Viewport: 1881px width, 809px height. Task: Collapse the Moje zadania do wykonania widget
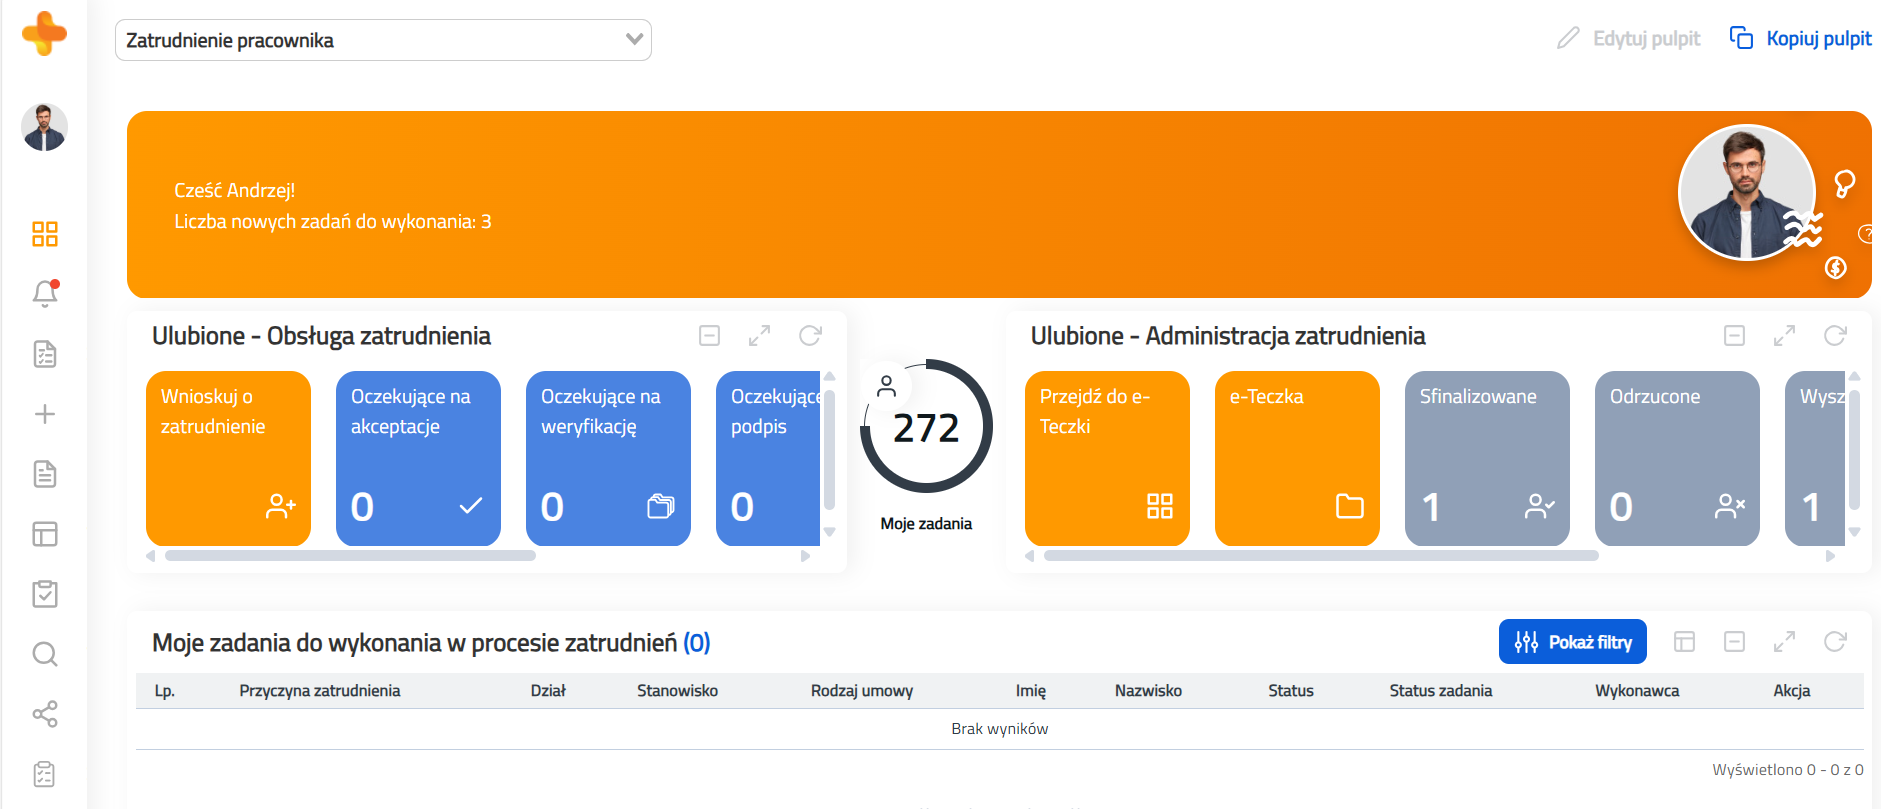click(1735, 642)
